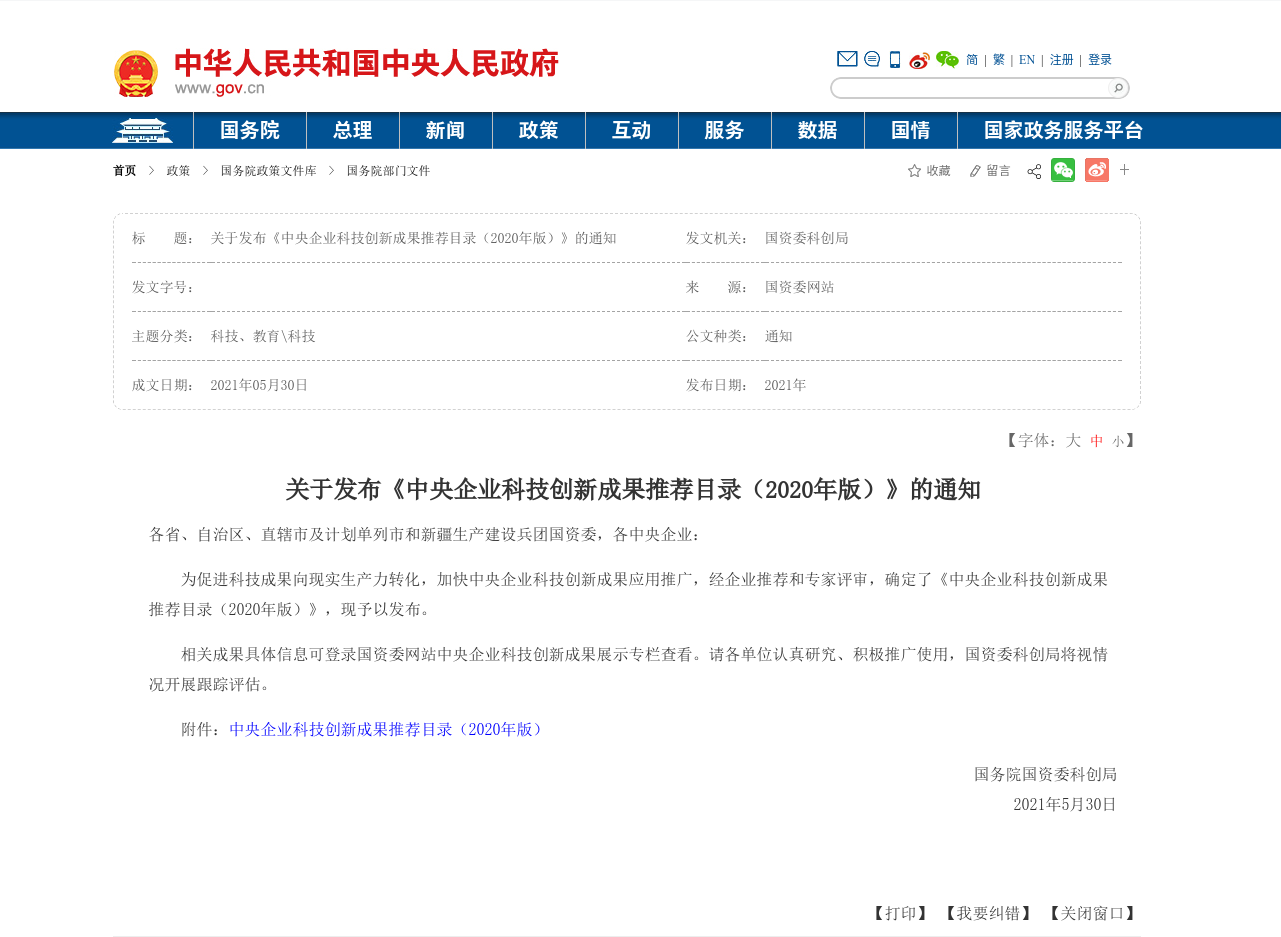
Task: Switch page to traditional Chinese 繁
Action: 998,59
